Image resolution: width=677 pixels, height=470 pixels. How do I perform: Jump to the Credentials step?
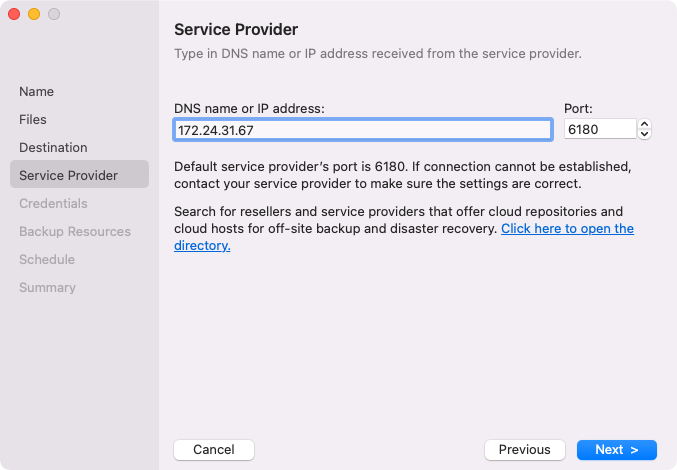pyautogui.click(x=53, y=203)
